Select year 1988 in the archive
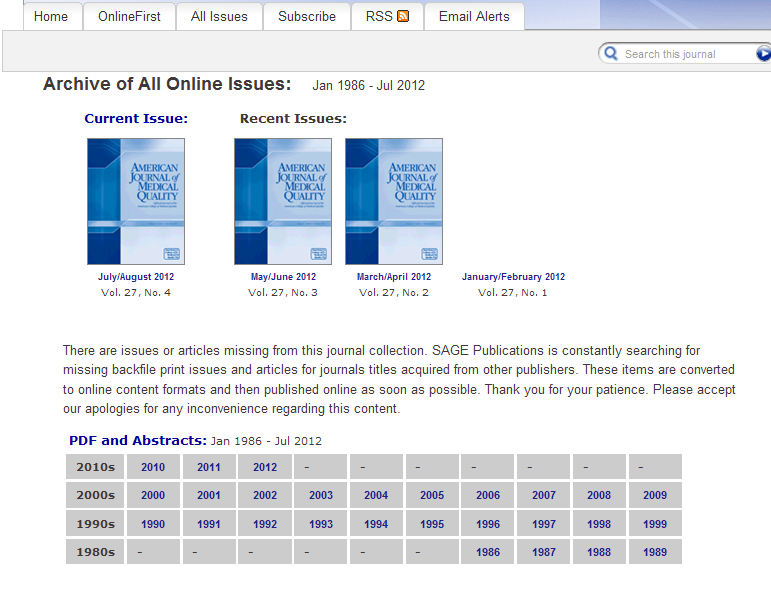This screenshot has width=771, height=596. click(x=599, y=552)
